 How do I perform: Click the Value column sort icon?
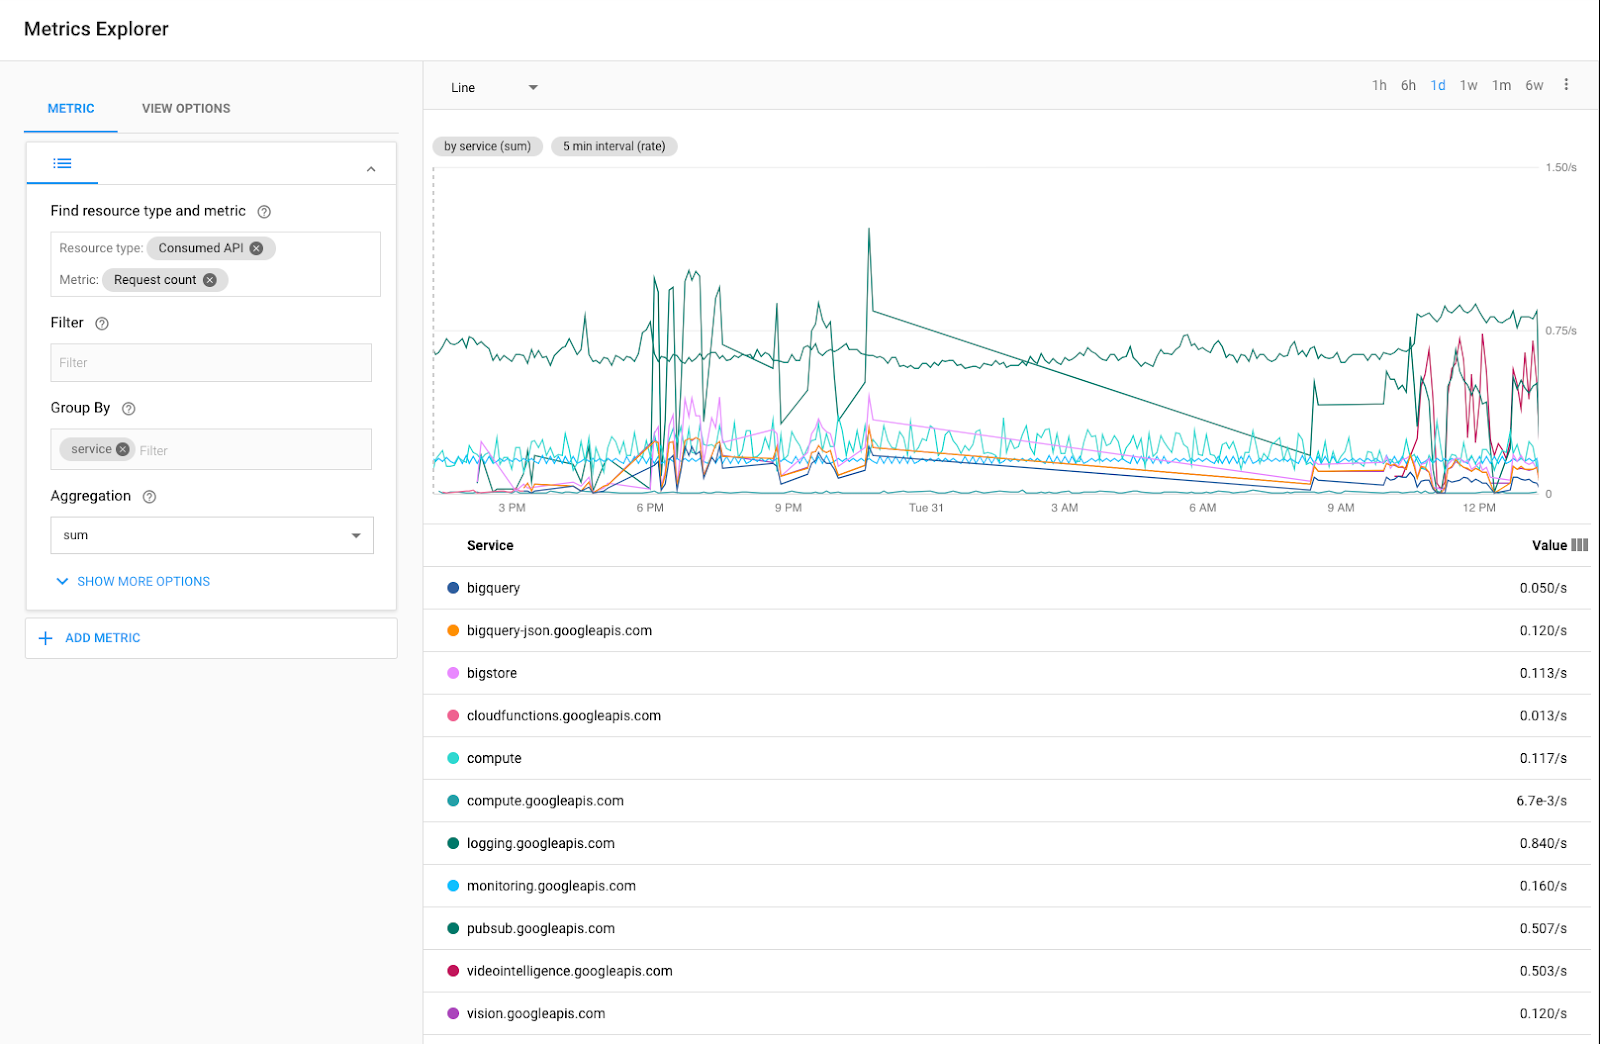point(1577,545)
